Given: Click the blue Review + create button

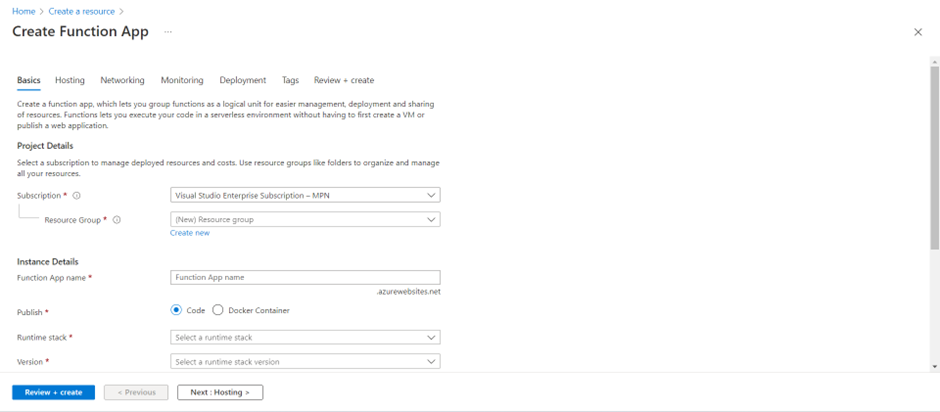Looking at the screenshot, I should coord(53,392).
